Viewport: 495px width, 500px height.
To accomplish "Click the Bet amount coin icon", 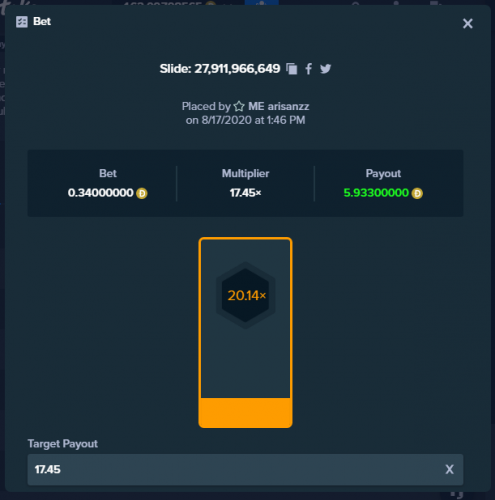I will coord(142,193).
